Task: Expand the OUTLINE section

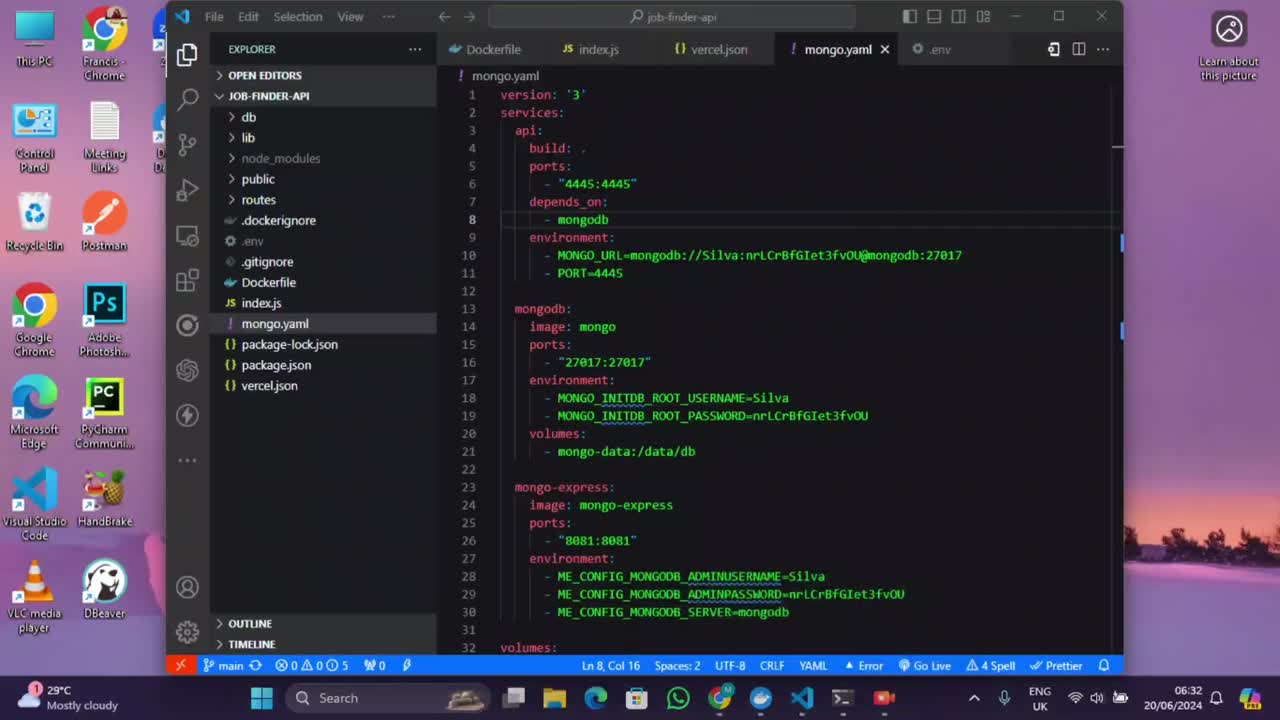Action: tap(250, 624)
